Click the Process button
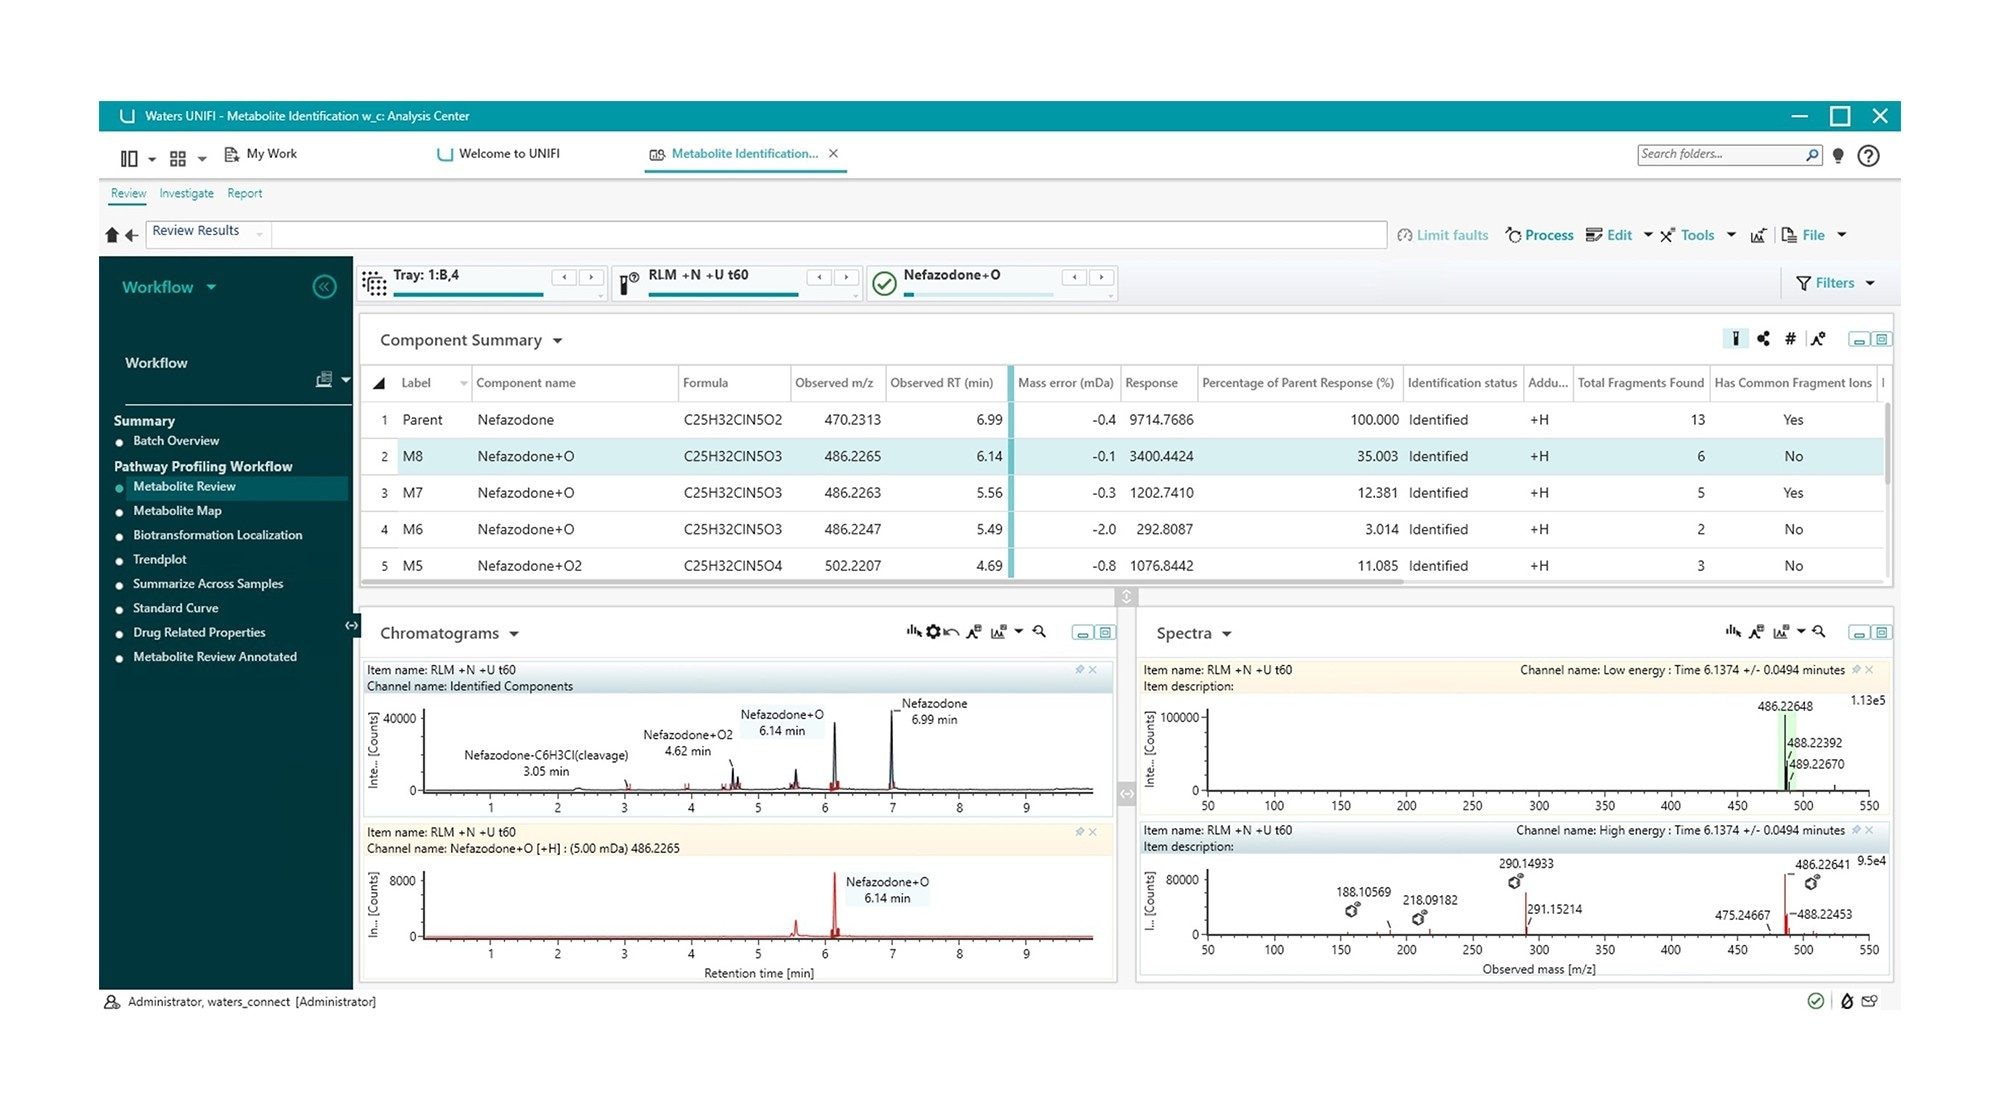 (x=1539, y=235)
